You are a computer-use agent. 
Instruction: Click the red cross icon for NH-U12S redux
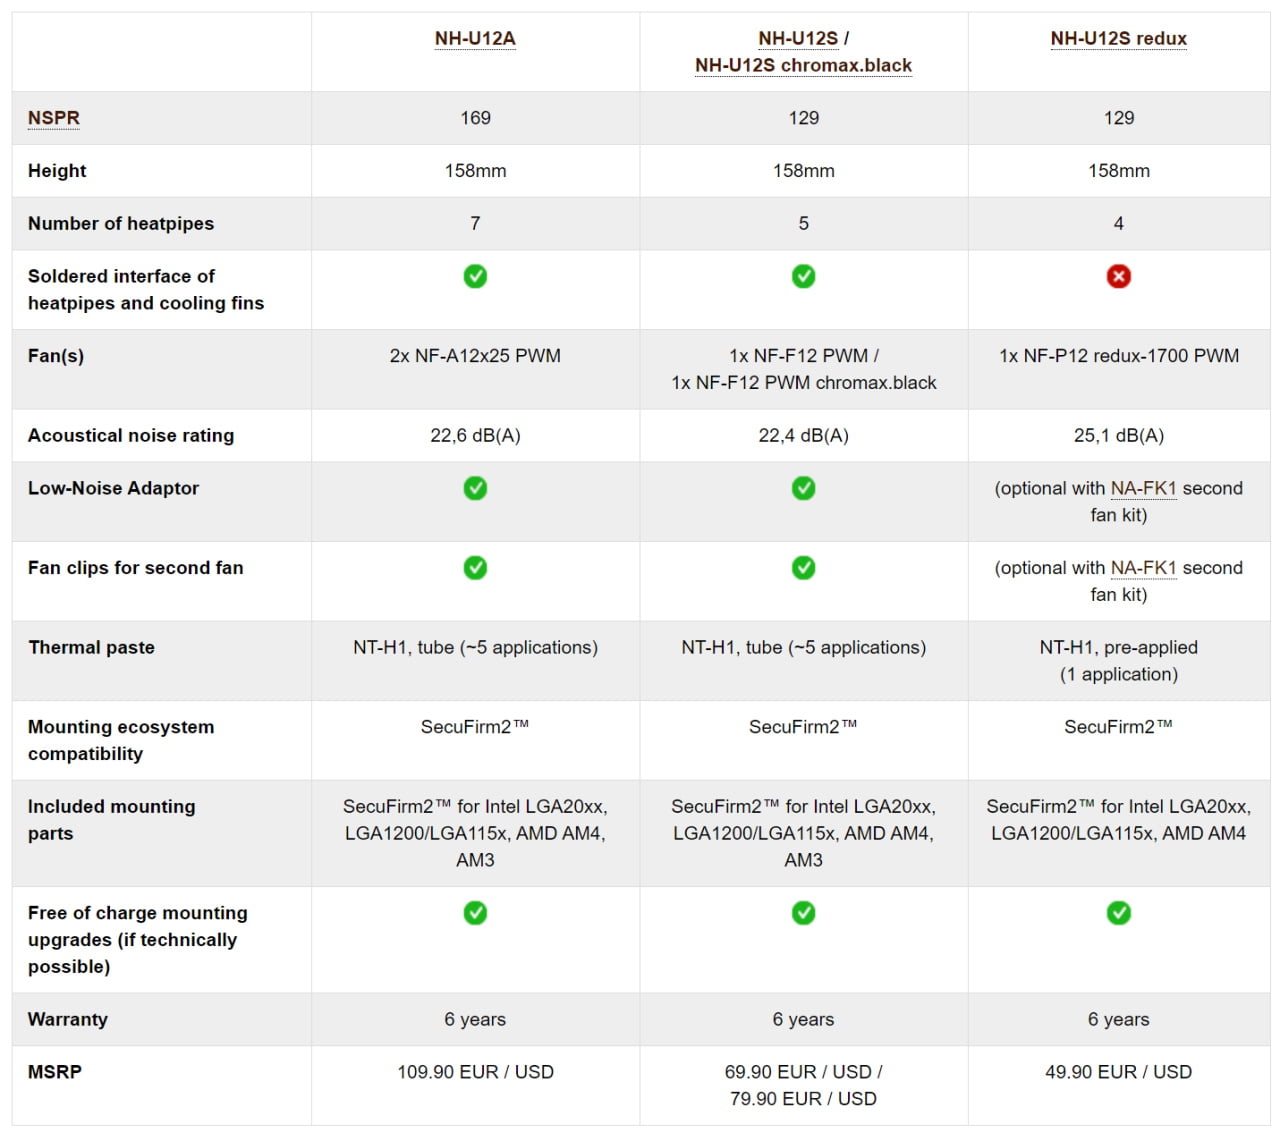tap(1119, 276)
